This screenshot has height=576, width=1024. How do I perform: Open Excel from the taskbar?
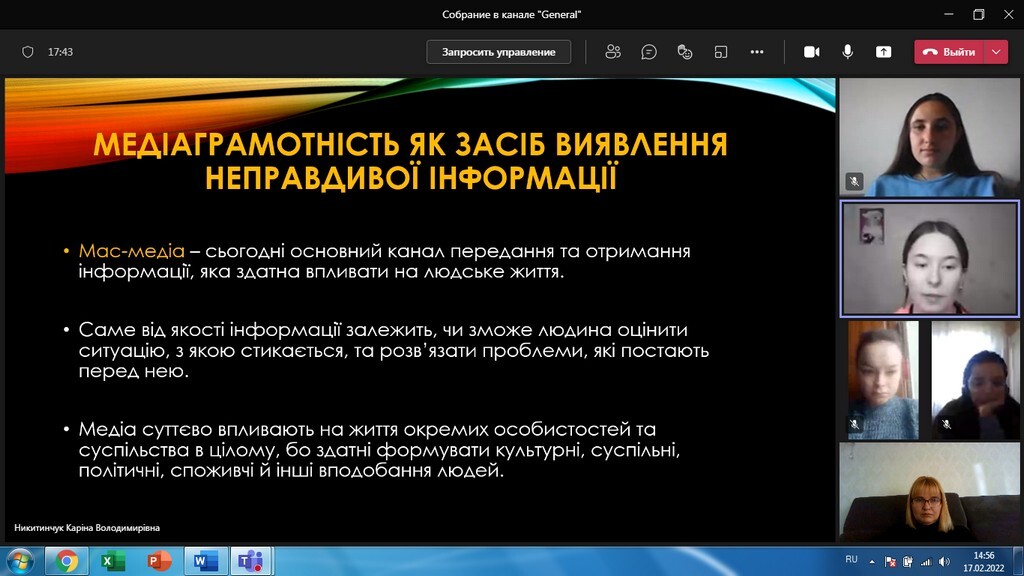[113, 561]
